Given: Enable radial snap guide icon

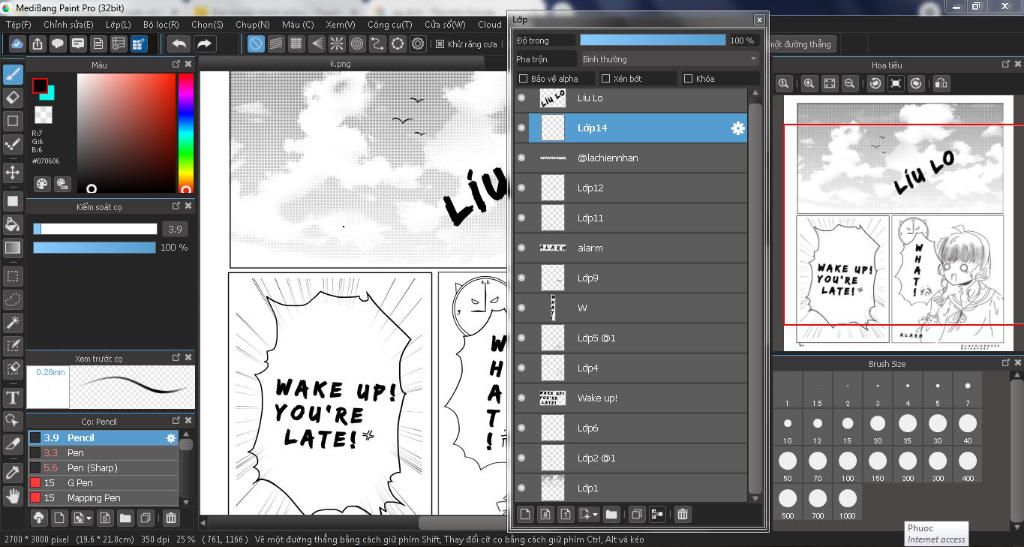Looking at the screenshot, I should pos(337,44).
